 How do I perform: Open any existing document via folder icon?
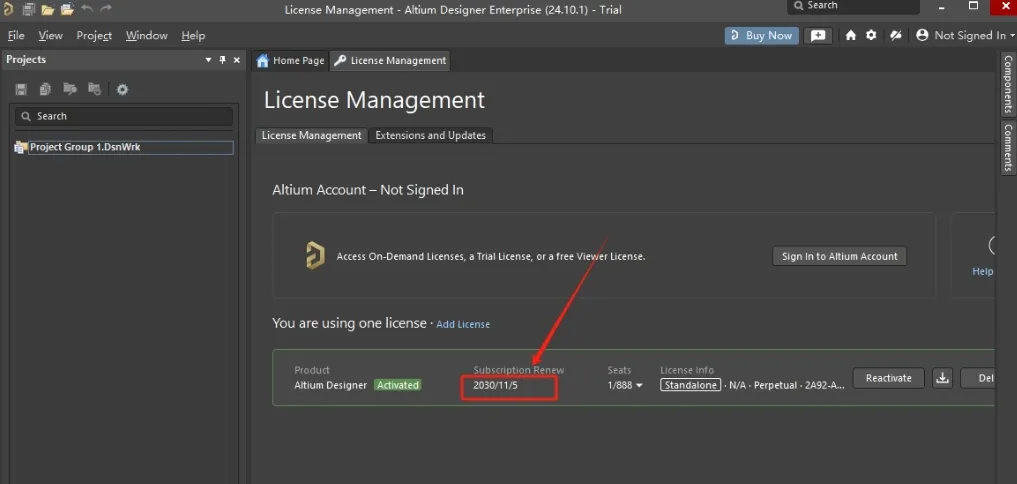click(47, 9)
